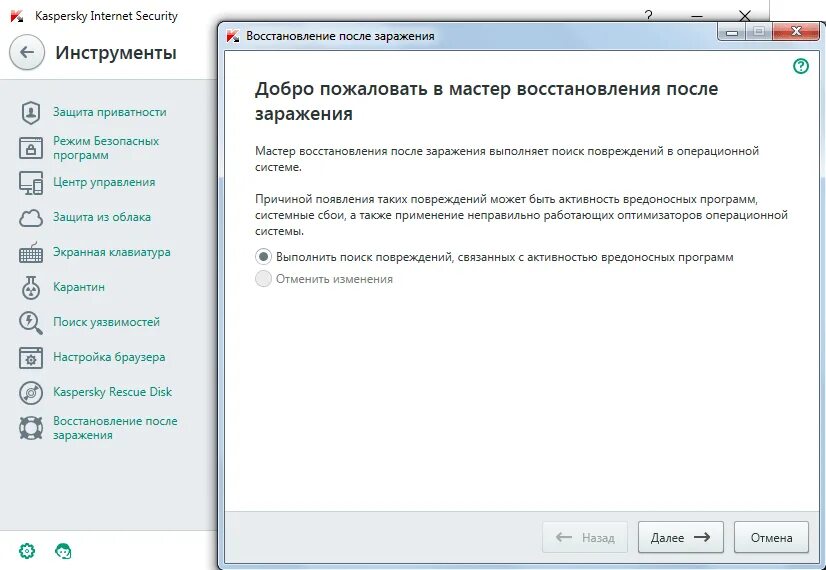Click the Центр управления devices icon
The height and width of the screenshot is (570, 826).
pyautogui.click(x=31, y=183)
